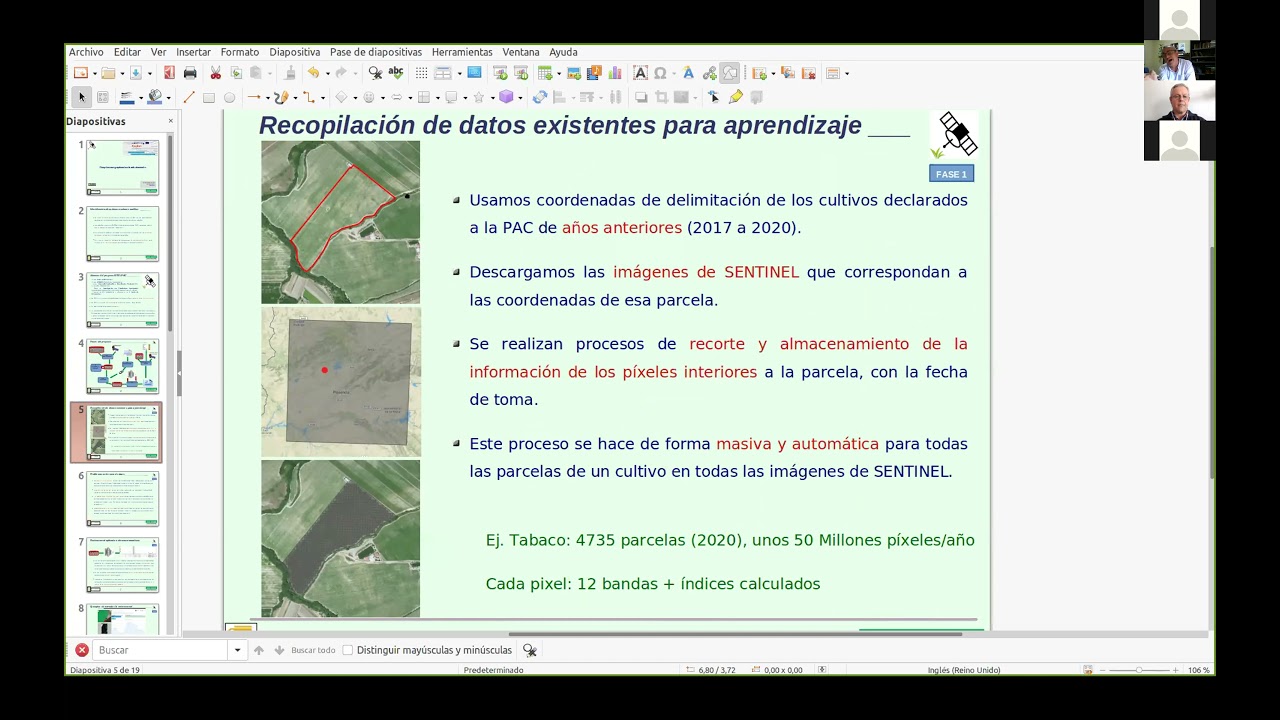Click the 106 % zoom level
Screen dimensions: 1280x720
point(1198,670)
